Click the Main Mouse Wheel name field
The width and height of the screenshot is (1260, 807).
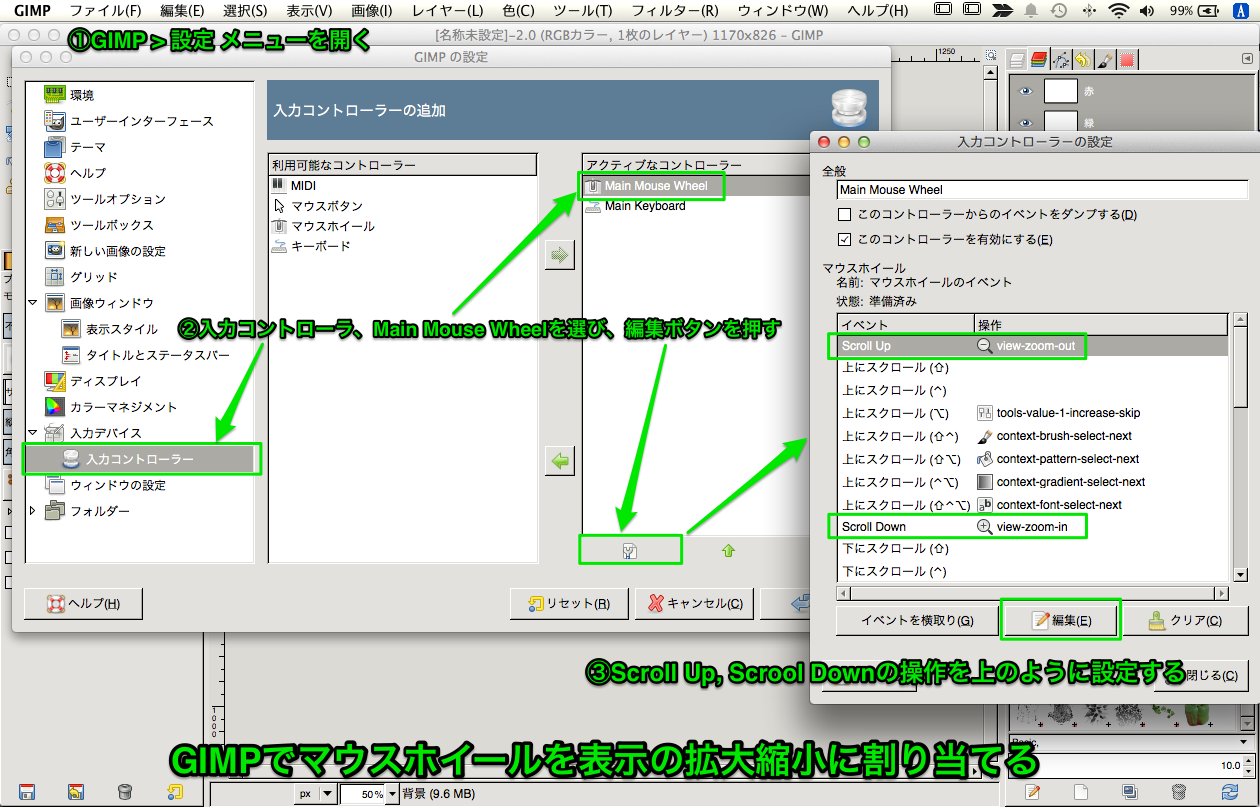coord(1042,189)
